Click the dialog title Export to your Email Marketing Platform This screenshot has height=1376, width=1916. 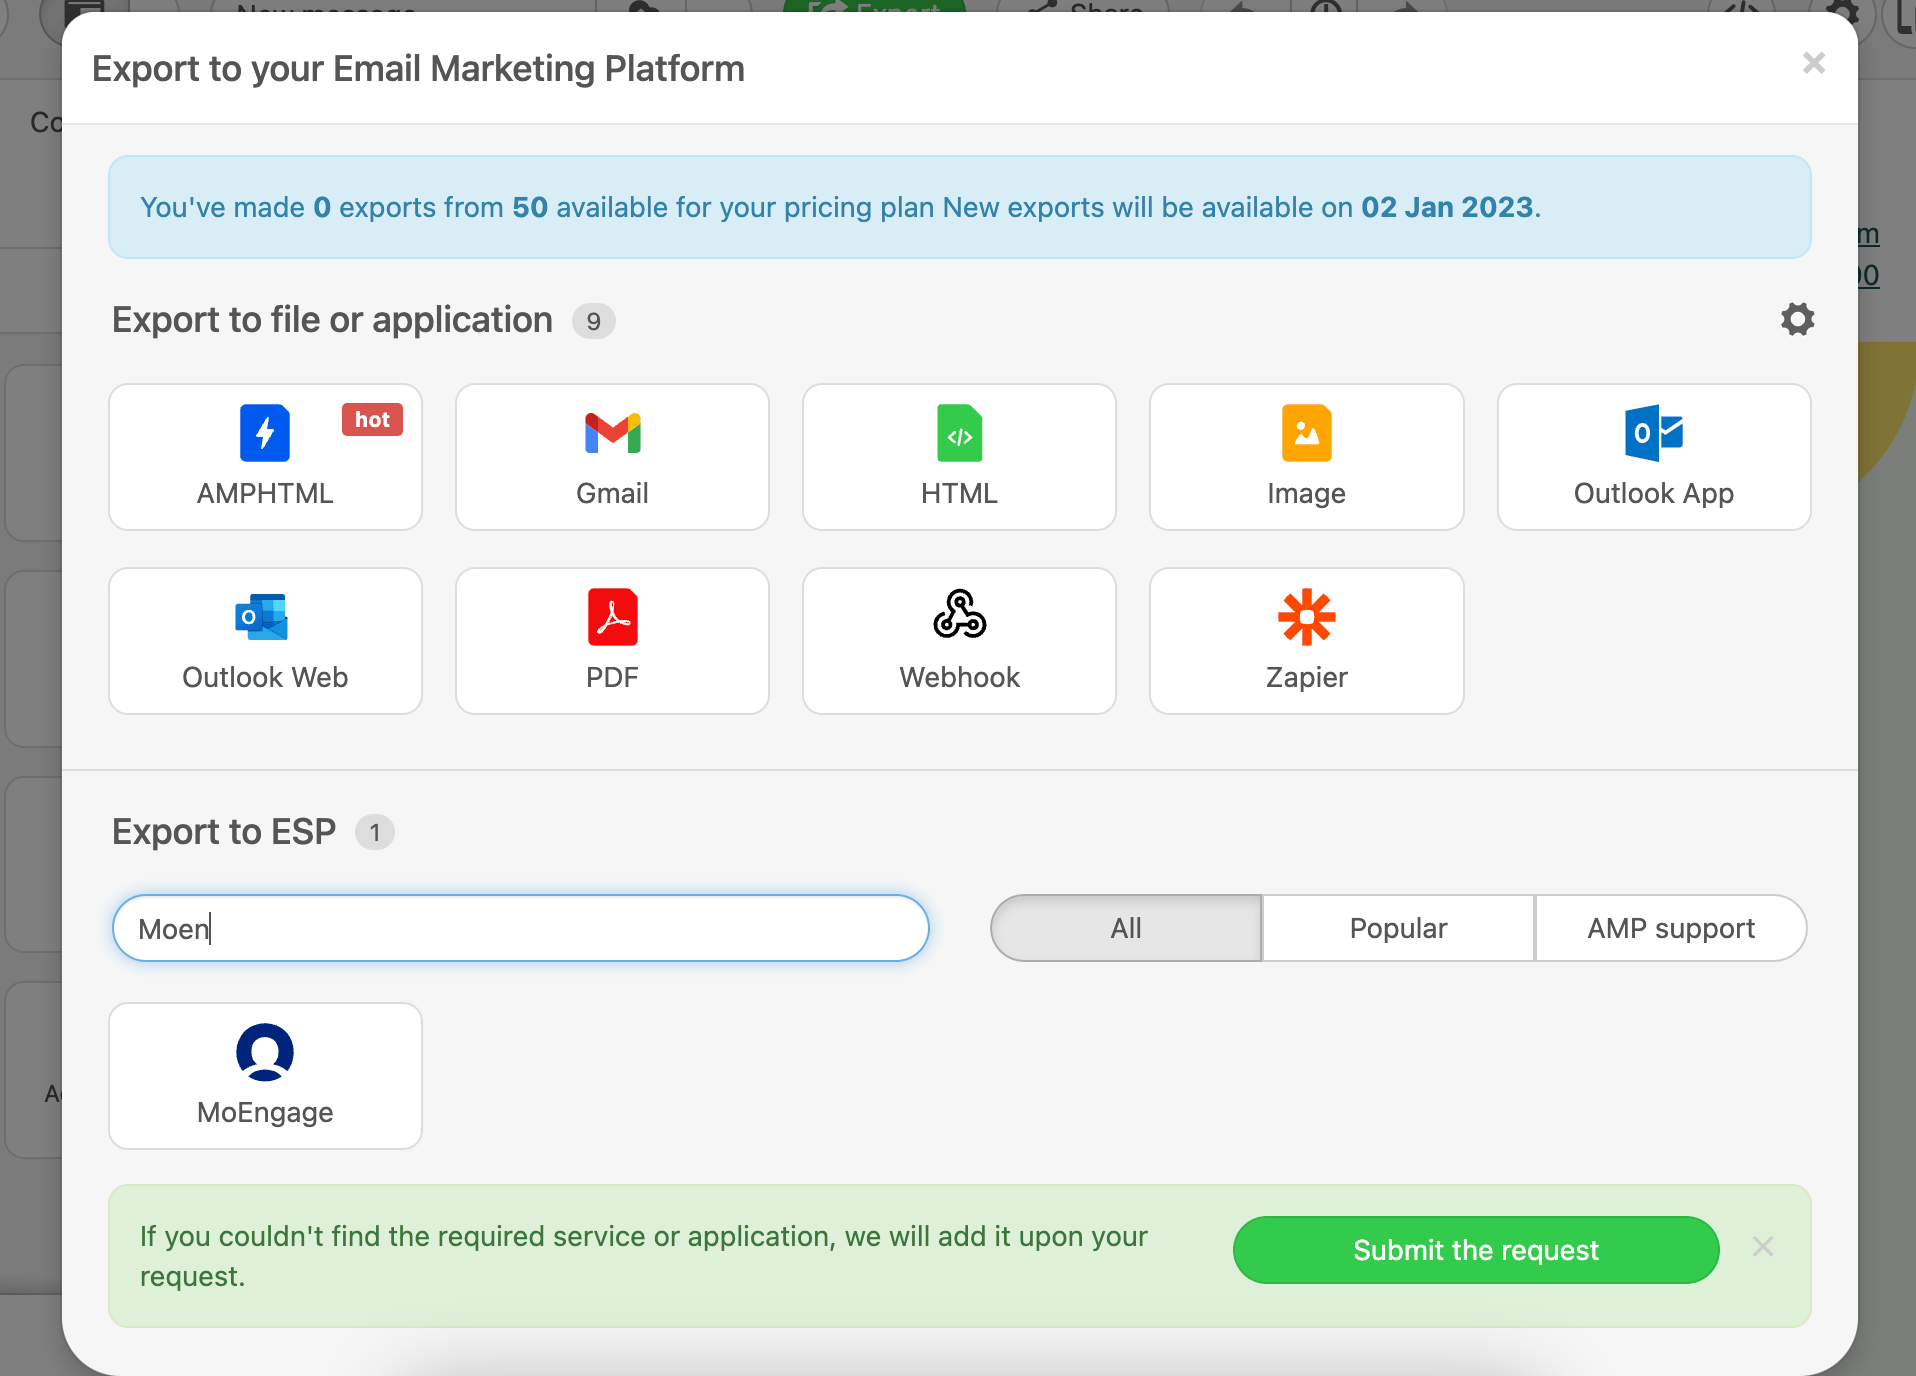[x=418, y=69]
